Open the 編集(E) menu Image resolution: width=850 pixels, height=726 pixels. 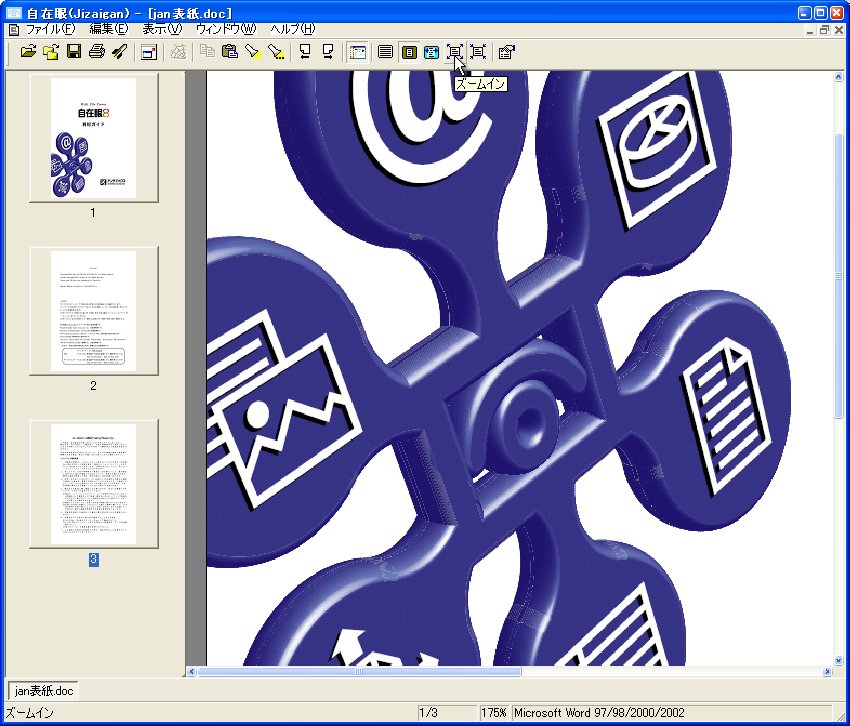109,29
